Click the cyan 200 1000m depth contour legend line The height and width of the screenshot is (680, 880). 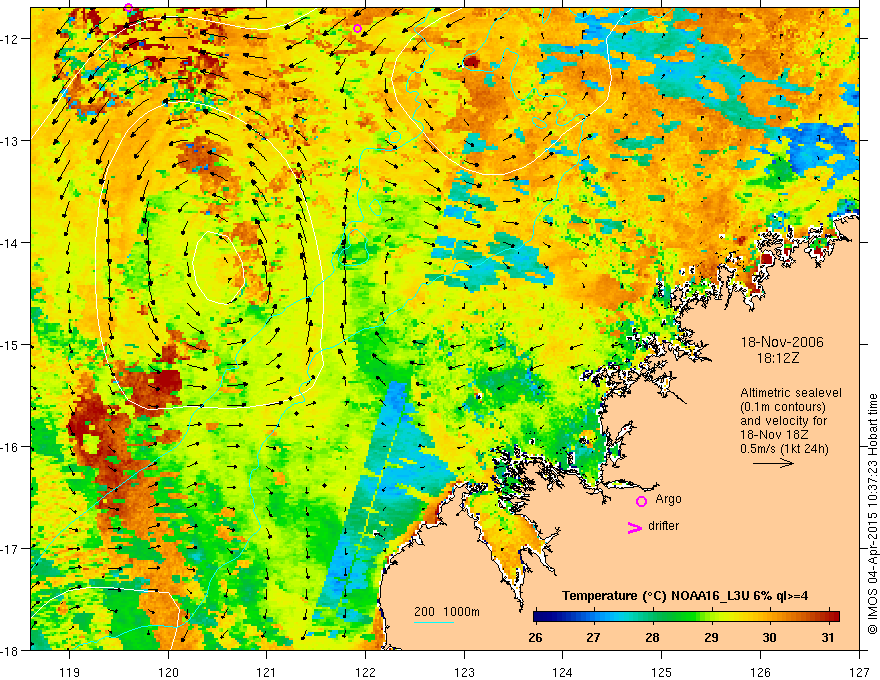[434, 622]
